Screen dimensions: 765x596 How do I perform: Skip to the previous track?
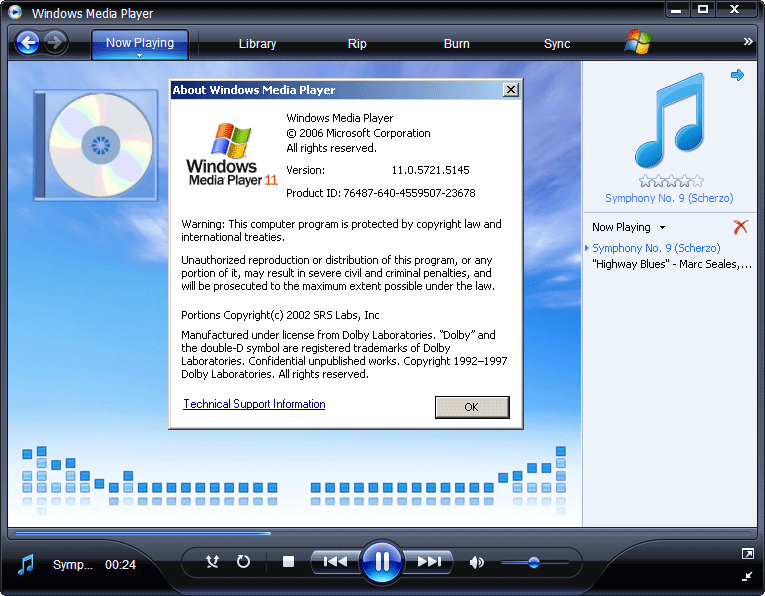pyautogui.click(x=336, y=562)
